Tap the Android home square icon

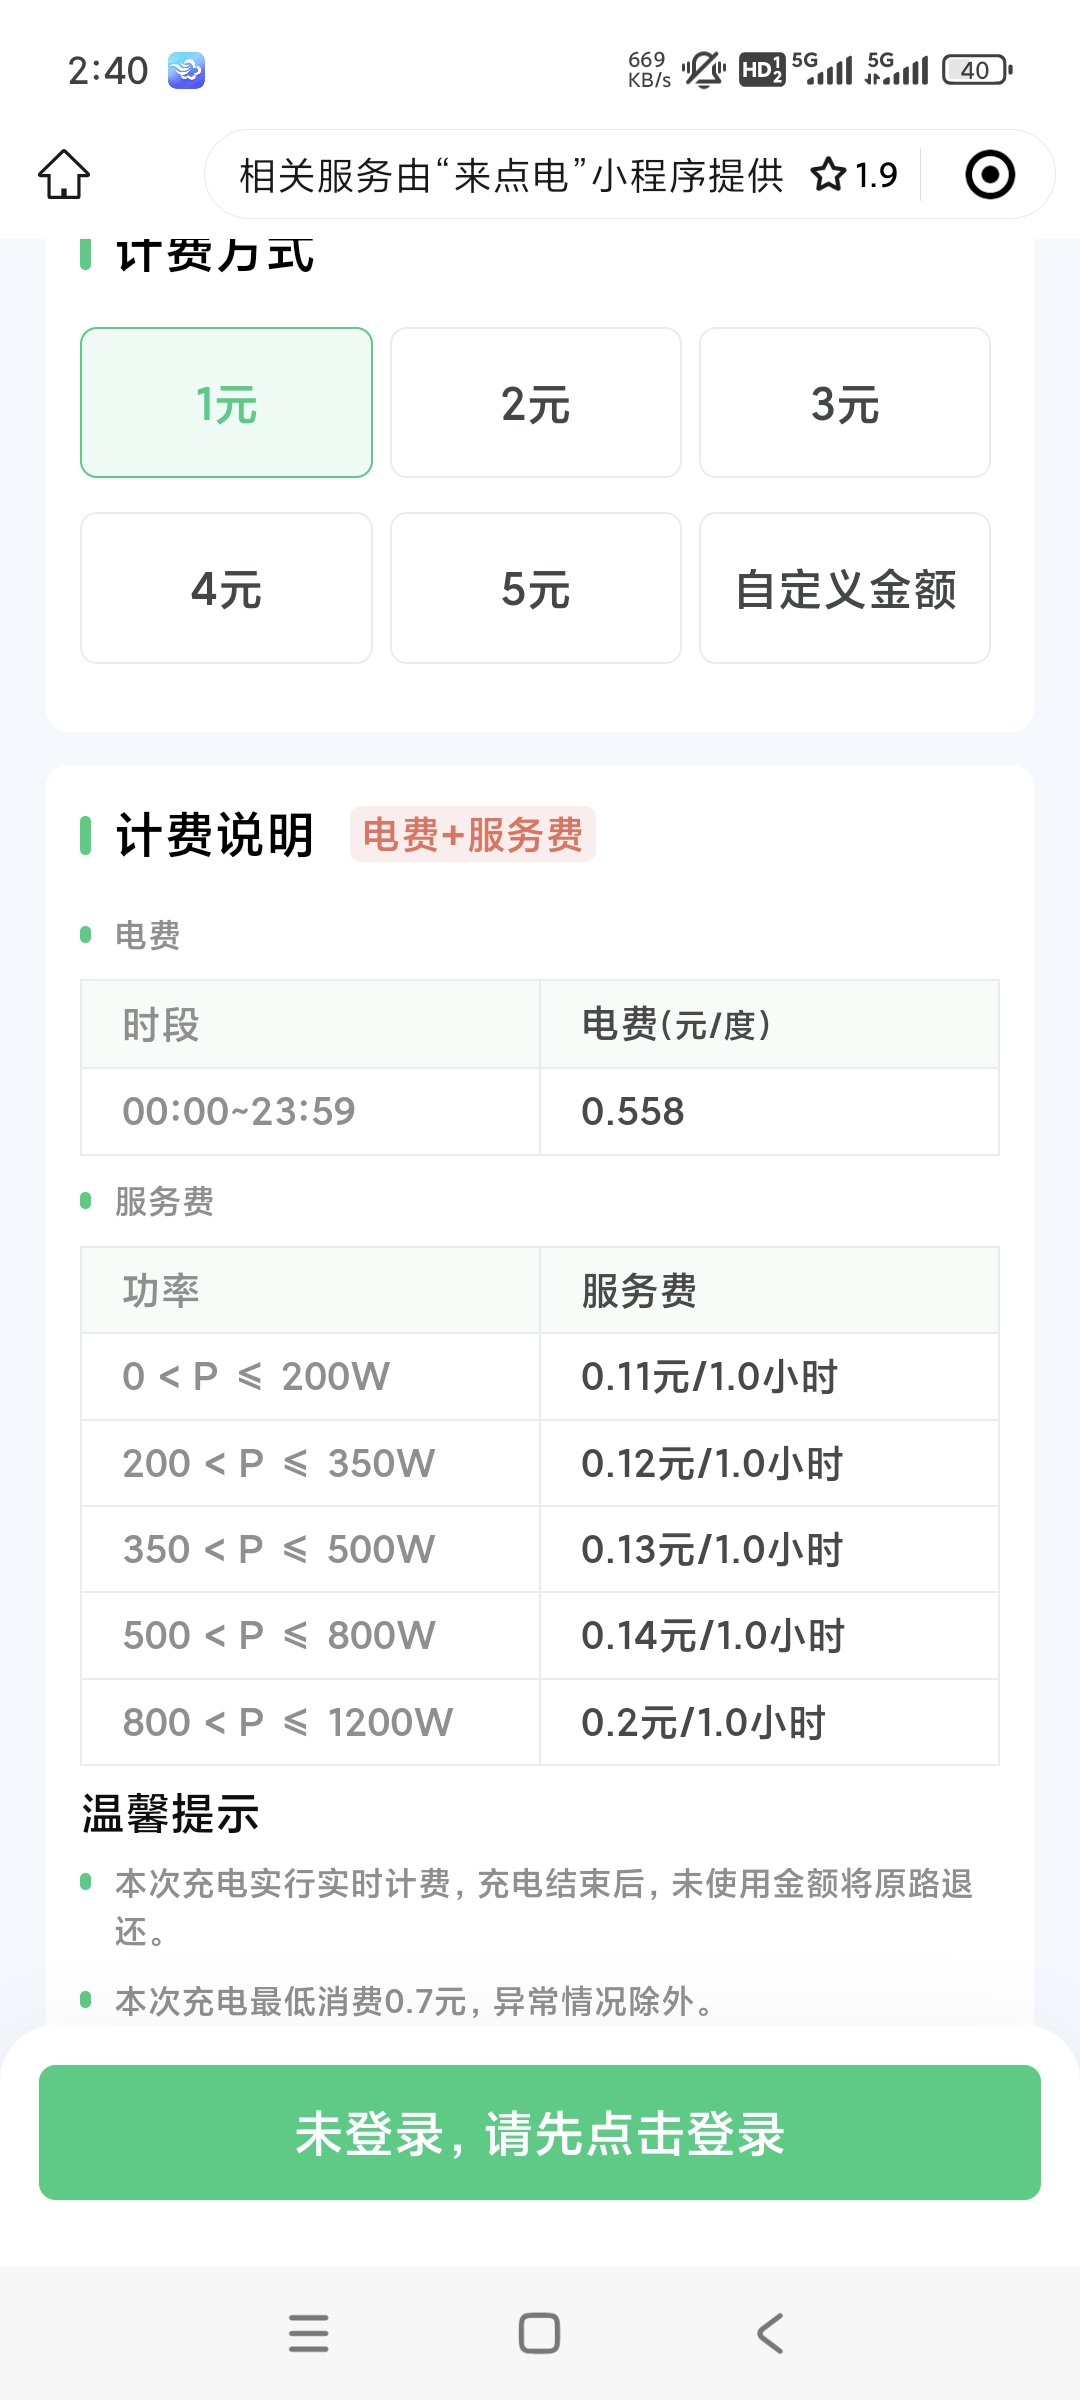539,2333
